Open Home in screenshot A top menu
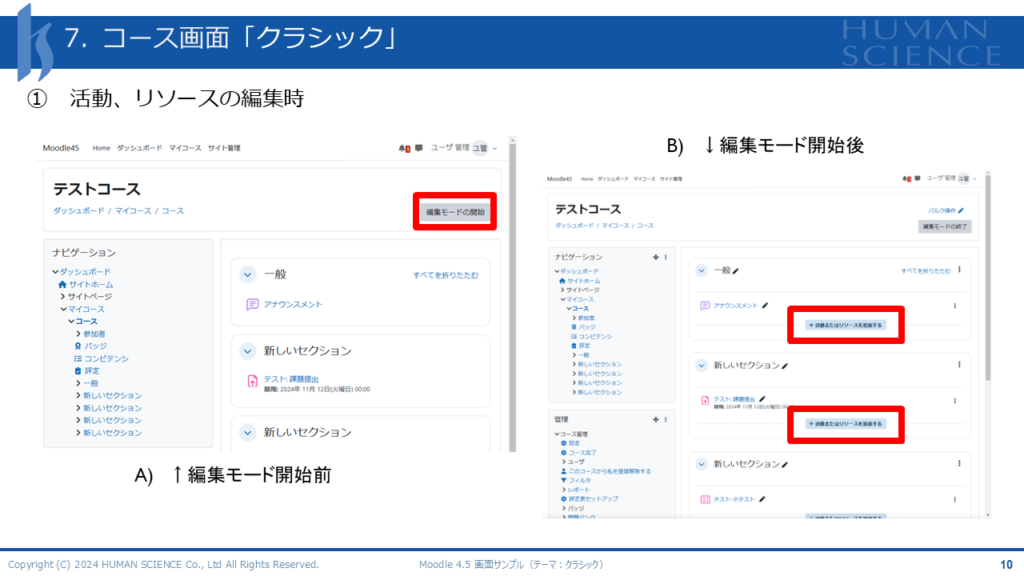Image resolution: width=1024 pixels, height=576 pixels. coord(101,148)
